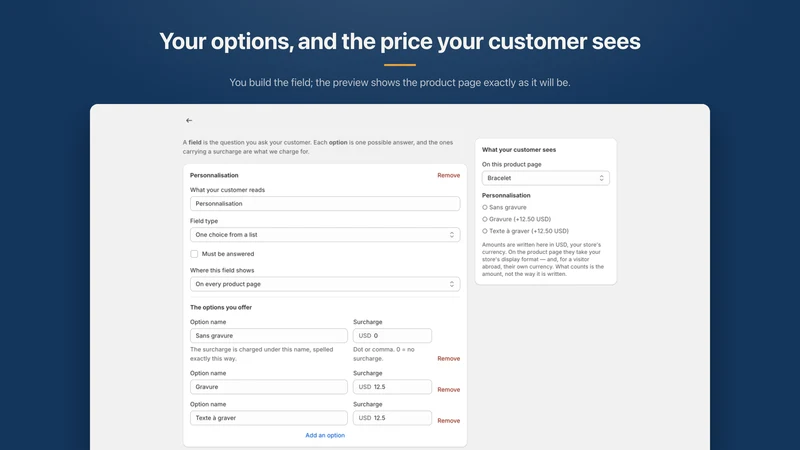Click the back arrow icon
The height and width of the screenshot is (450, 800).
[x=189, y=120]
